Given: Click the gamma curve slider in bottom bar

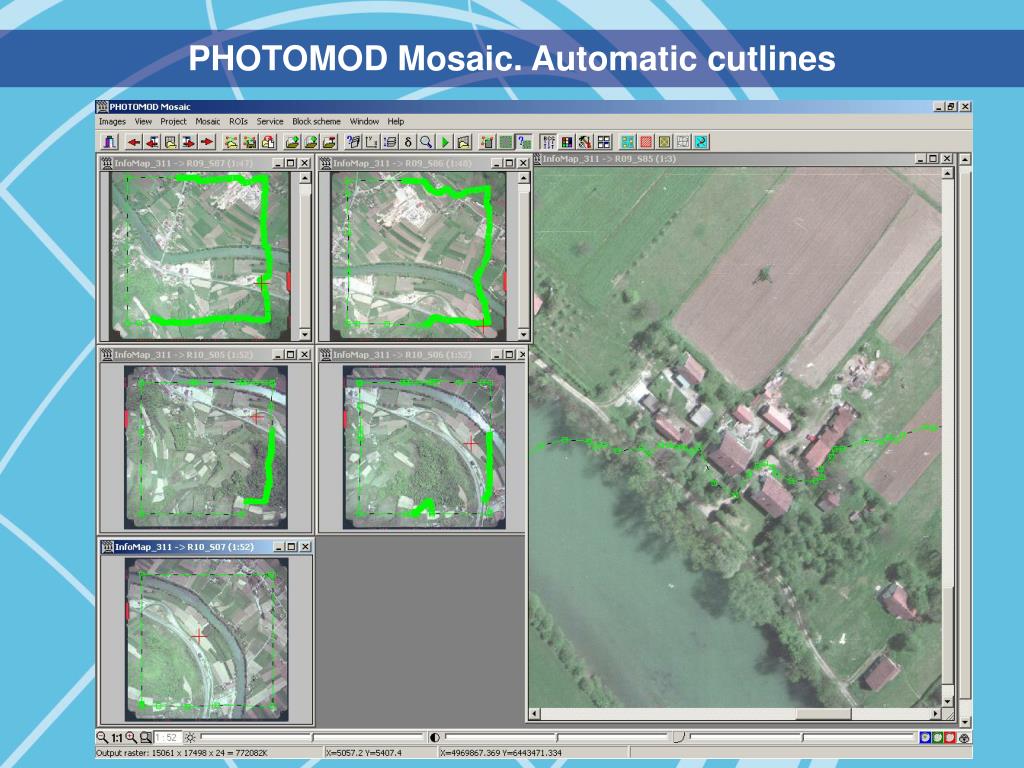Looking at the screenshot, I should (802, 737).
